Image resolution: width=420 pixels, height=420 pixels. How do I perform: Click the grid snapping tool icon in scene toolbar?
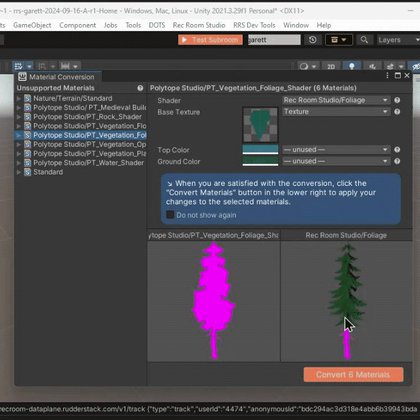(23, 66)
